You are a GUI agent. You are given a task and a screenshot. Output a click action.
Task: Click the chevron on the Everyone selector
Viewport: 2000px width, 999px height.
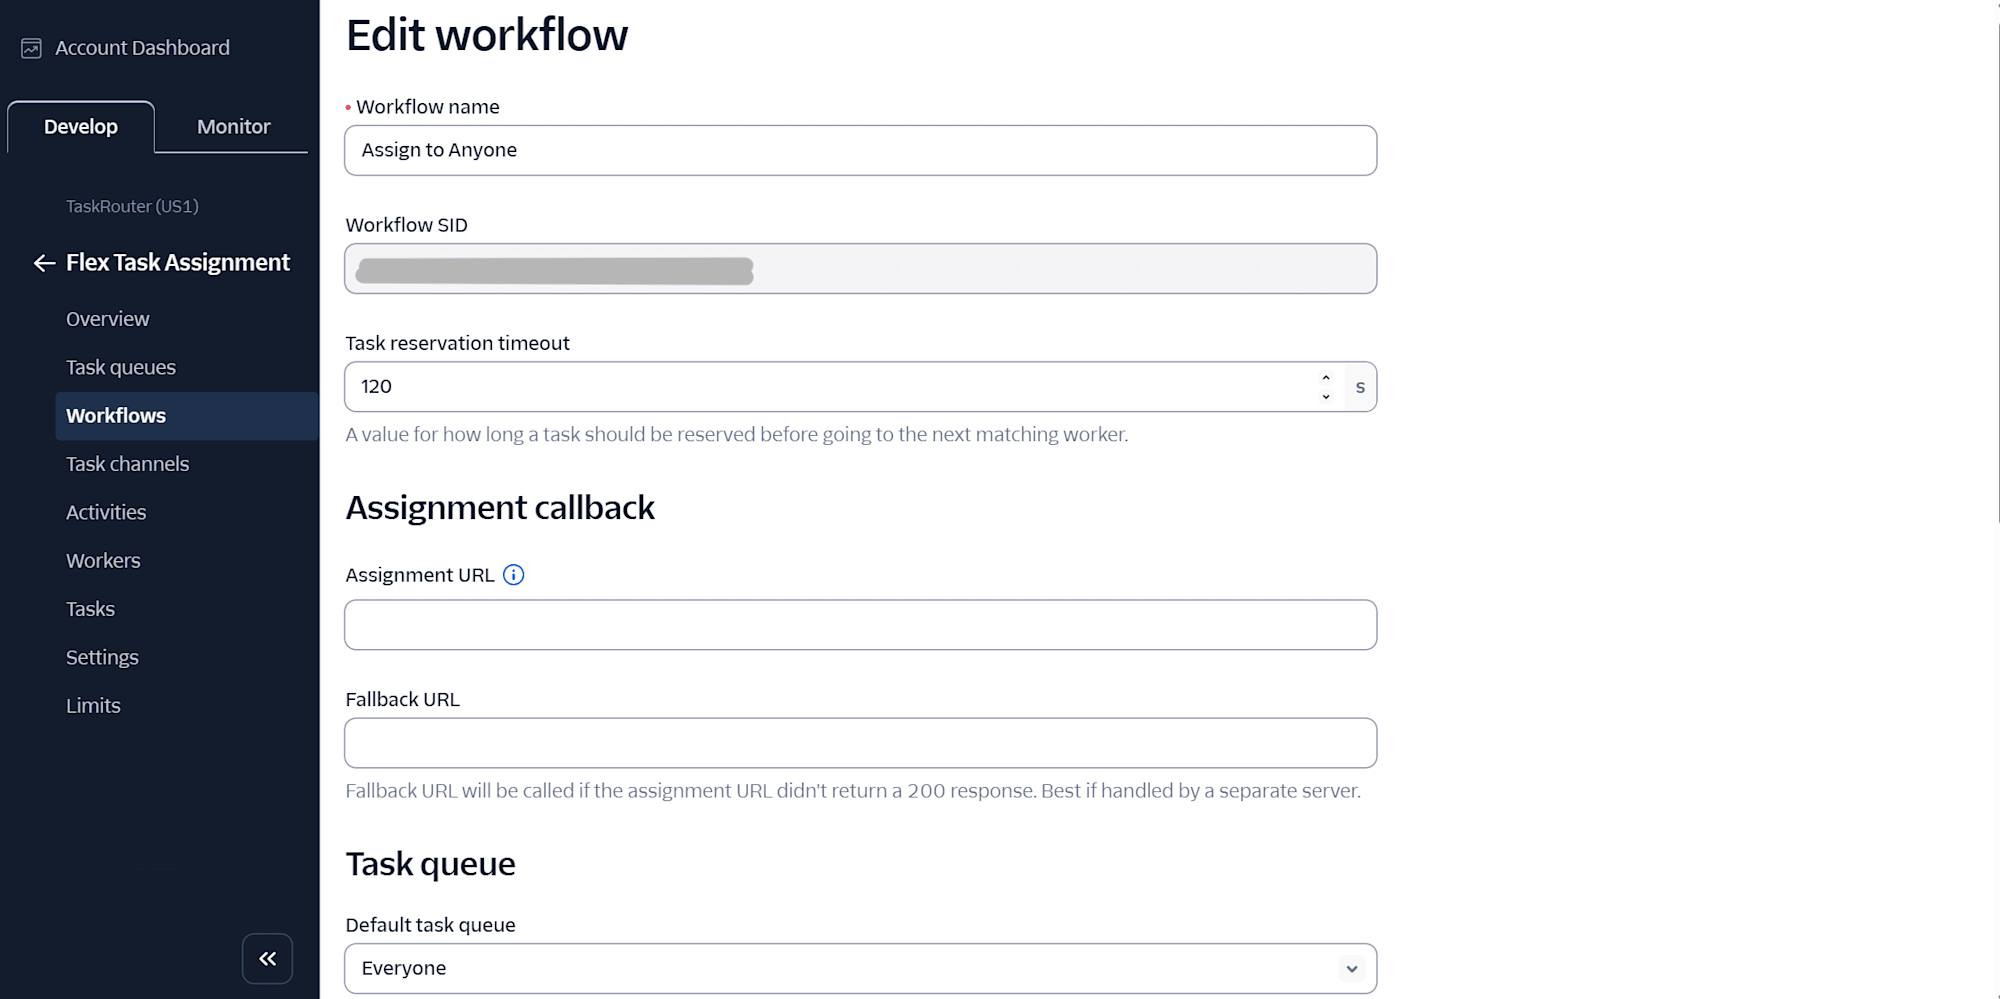[x=1351, y=968]
